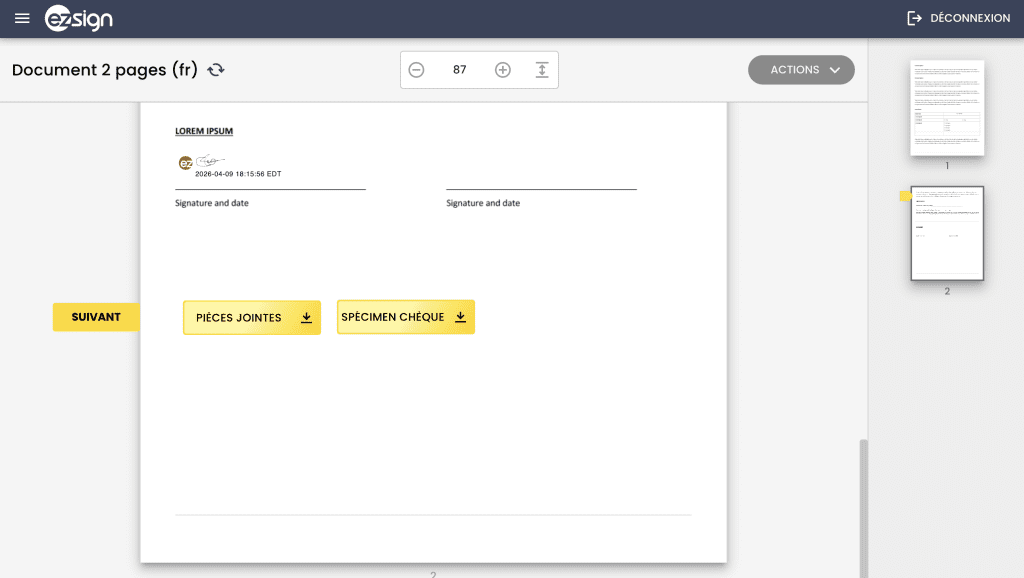Image resolution: width=1024 pixels, height=578 pixels.
Task: Select page 1 thumbnail
Action: pyautogui.click(x=947, y=107)
